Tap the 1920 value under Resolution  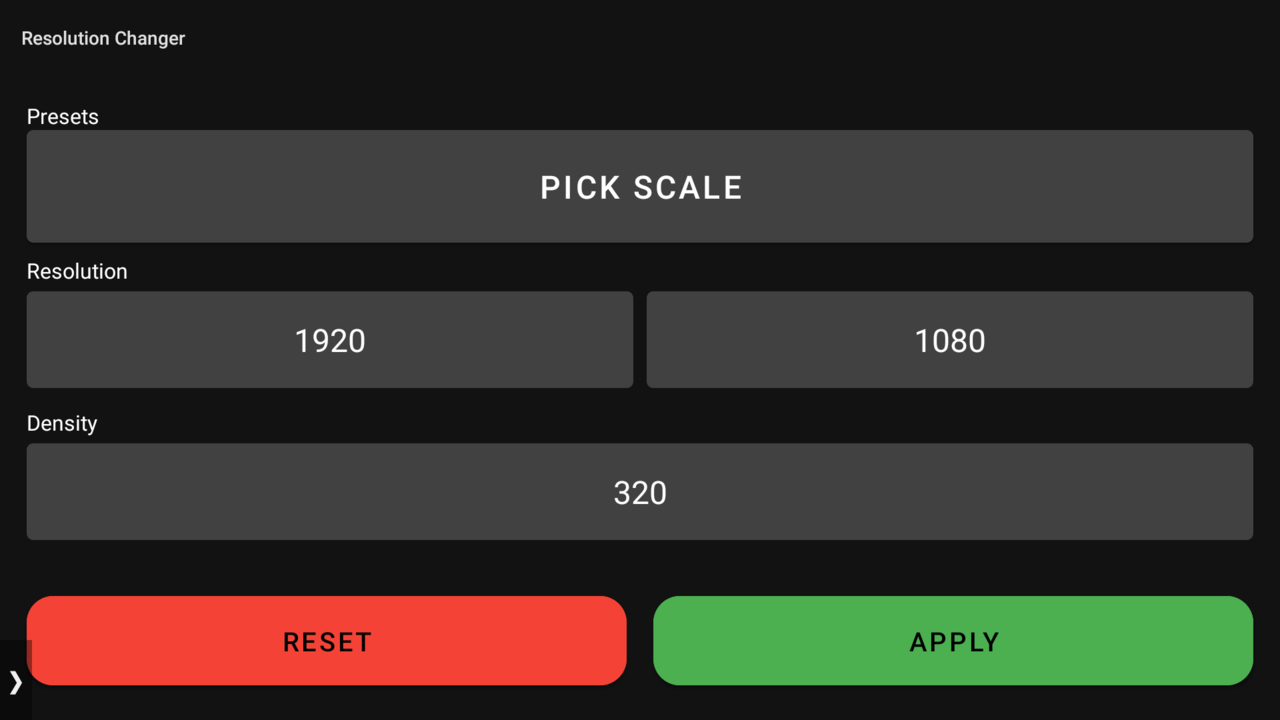330,341
